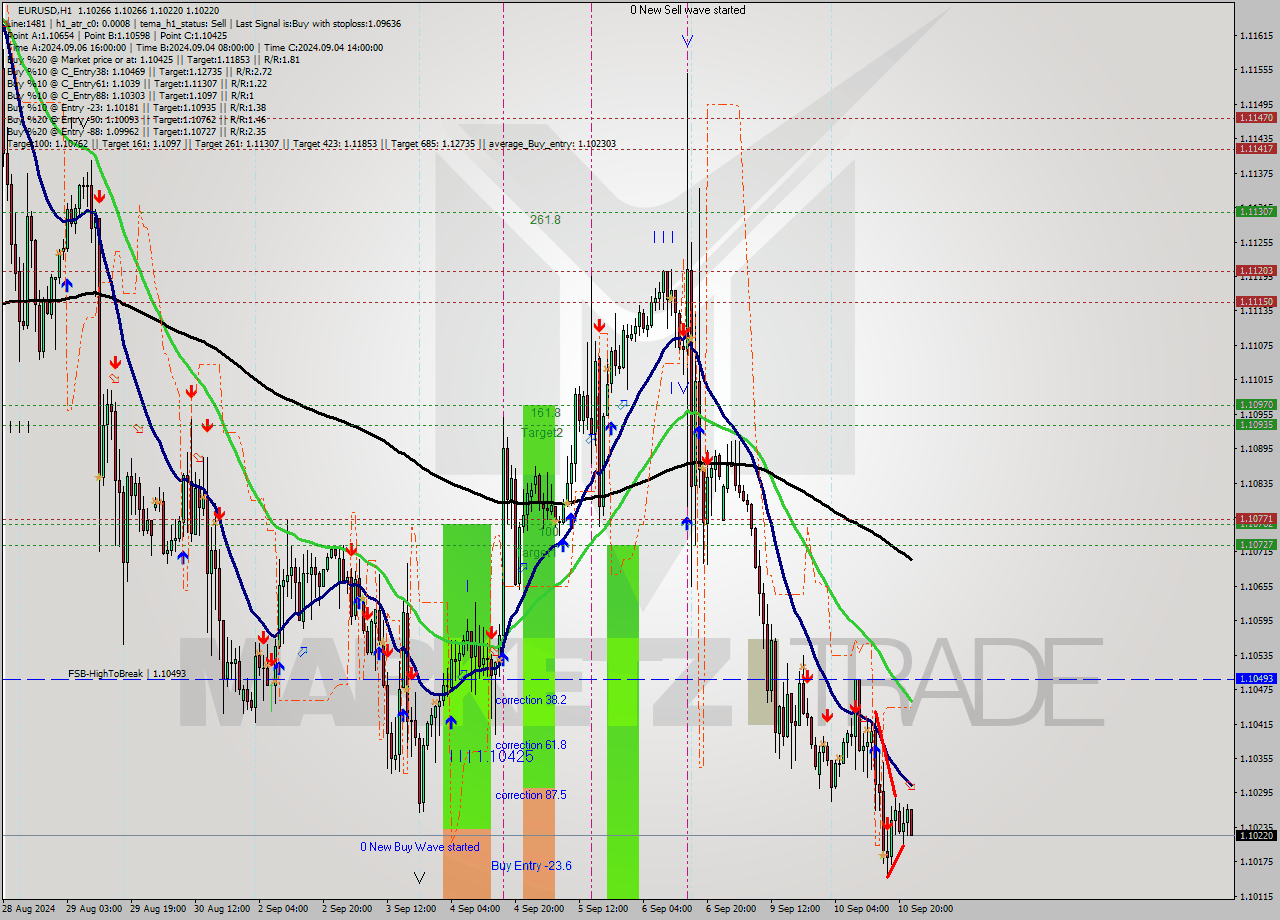Click the 'Time A:2024.09.06 16:00:00' line
The image size is (1280, 920).
point(65,47)
